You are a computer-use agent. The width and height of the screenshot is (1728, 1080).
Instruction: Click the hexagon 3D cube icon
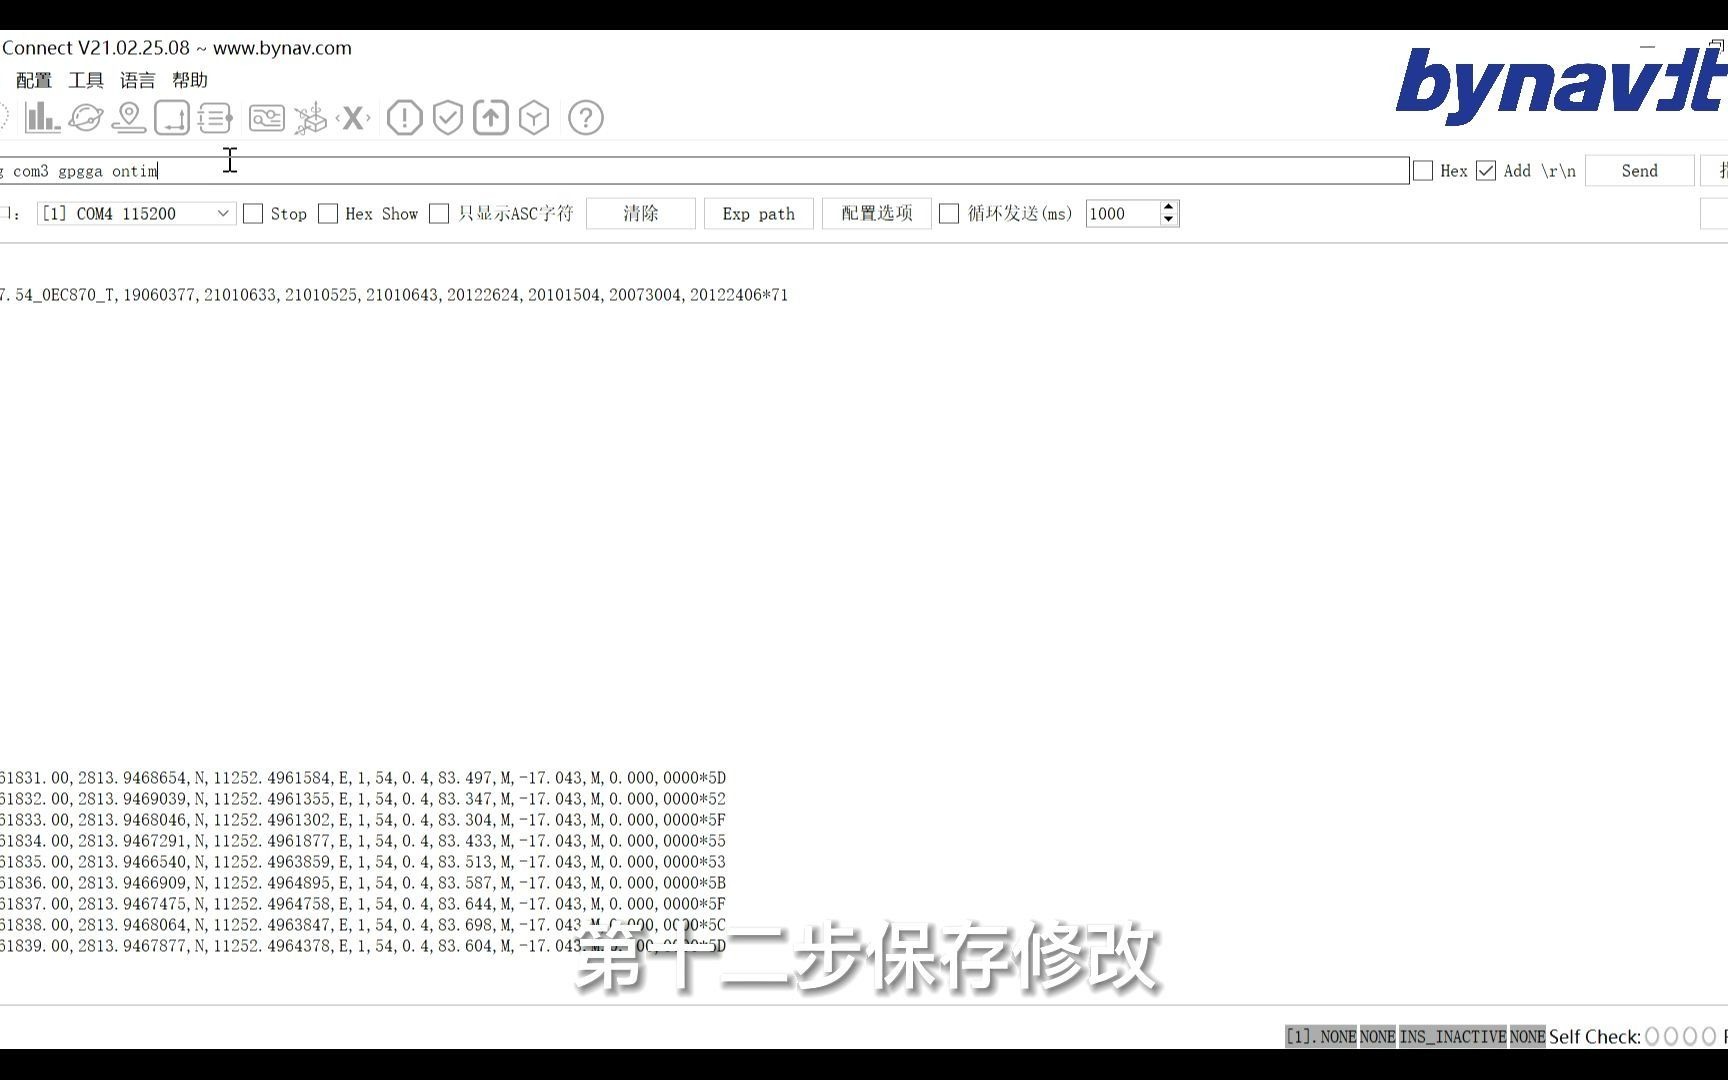pos(534,118)
